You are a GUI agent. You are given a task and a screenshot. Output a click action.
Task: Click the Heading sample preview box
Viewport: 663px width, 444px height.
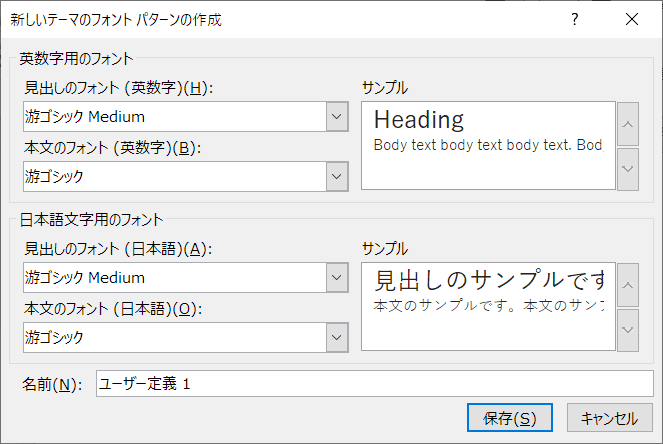point(487,145)
